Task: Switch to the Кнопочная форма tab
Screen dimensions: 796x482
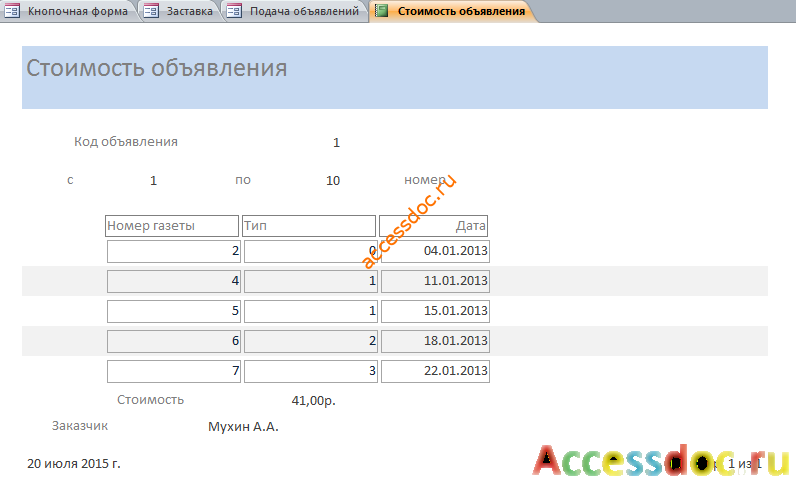Action: point(69,11)
